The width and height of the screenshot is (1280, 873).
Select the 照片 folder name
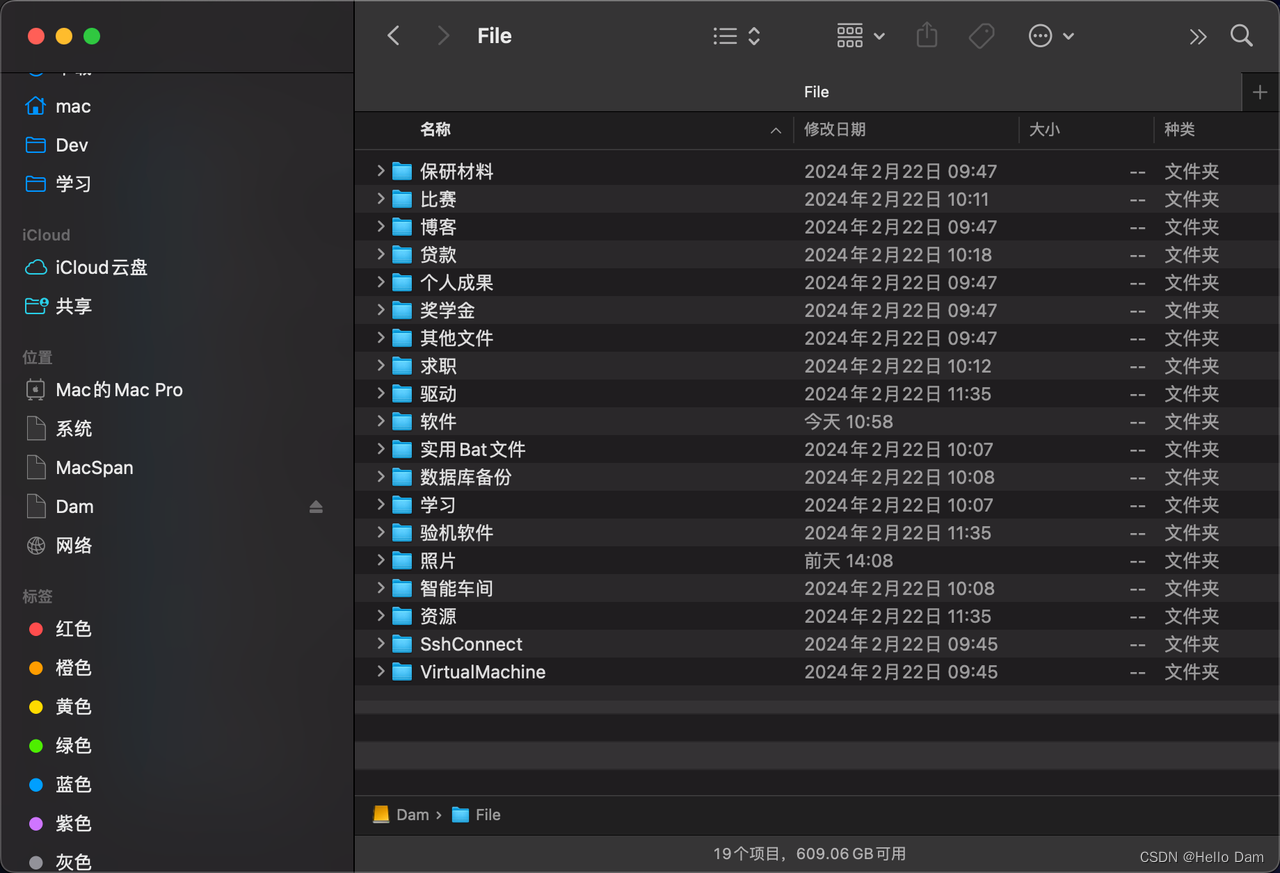pyautogui.click(x=438, y=561)
